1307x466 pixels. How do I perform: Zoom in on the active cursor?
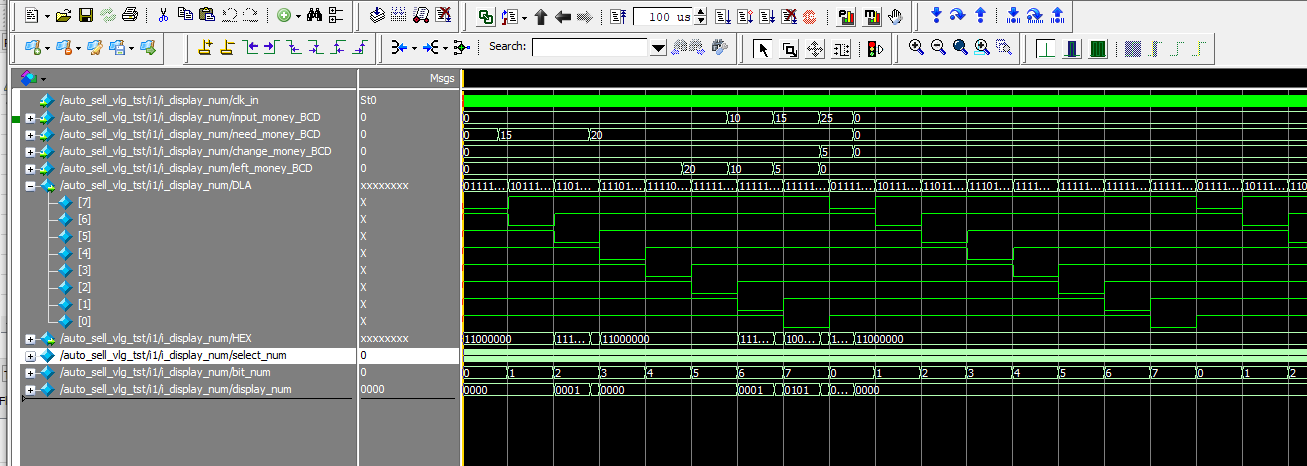pyautogui.click(x=982, y=47)
